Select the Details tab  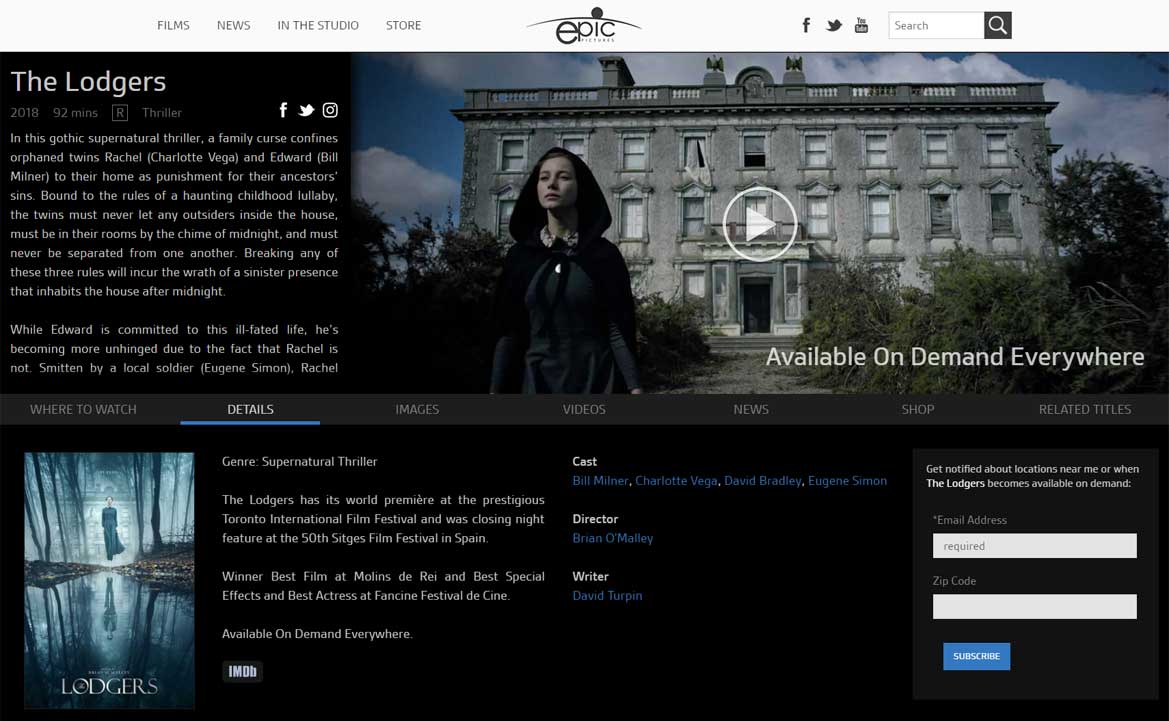coord(250,409)
